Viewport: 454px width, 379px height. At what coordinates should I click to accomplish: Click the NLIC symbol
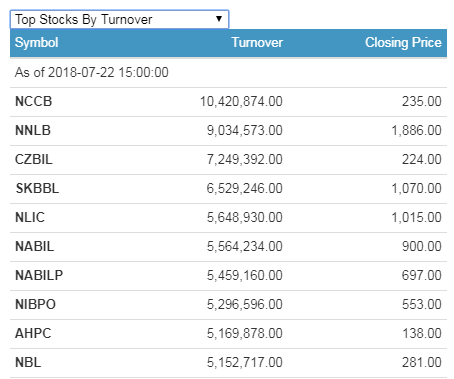click(30, 217)
